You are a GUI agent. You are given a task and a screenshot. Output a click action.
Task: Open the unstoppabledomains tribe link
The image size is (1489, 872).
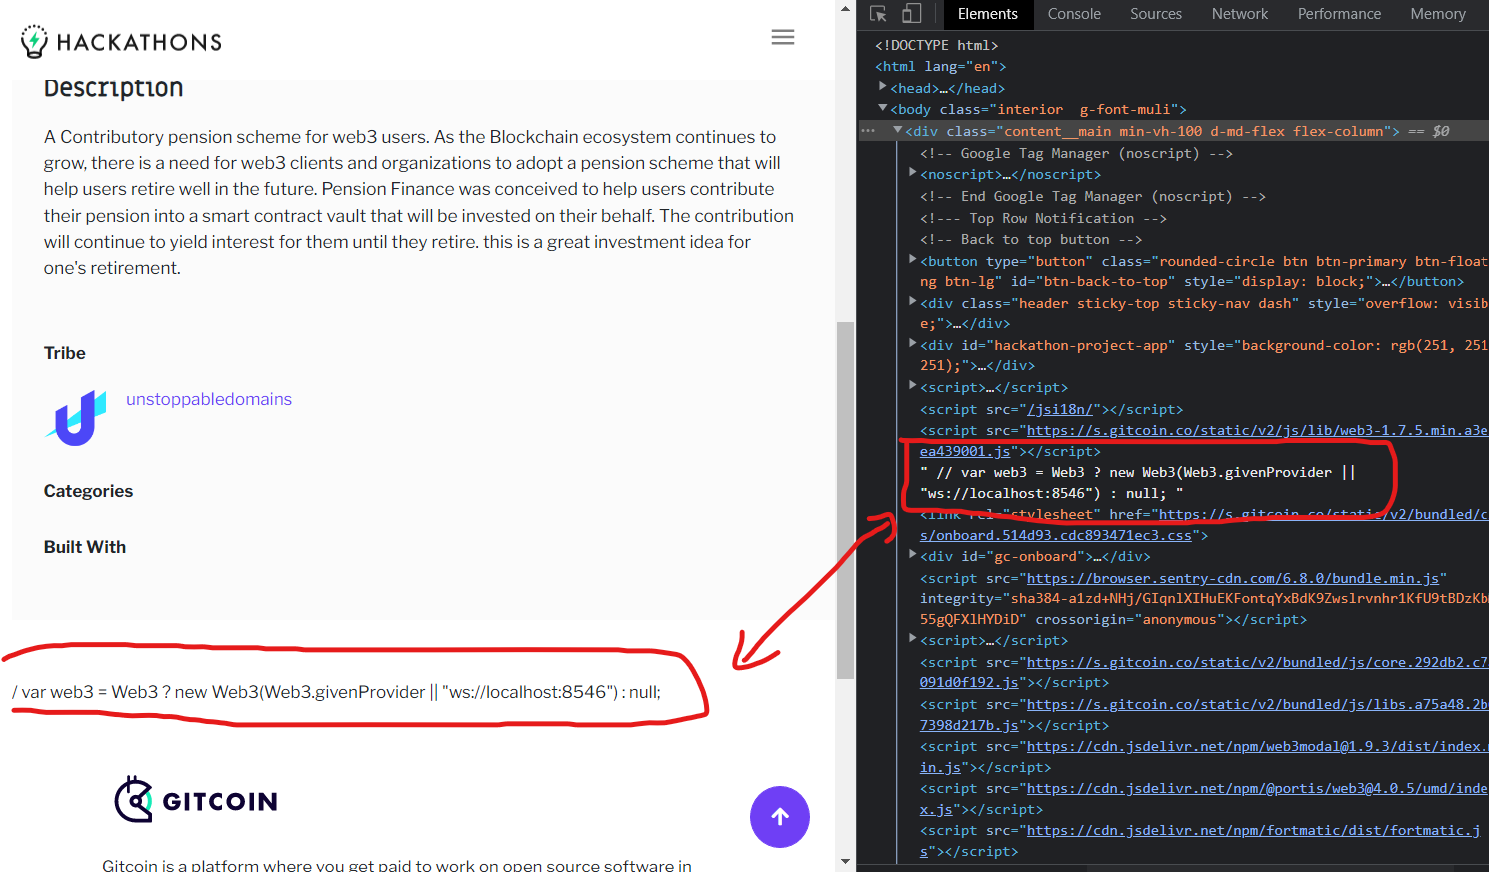point(209,399)
